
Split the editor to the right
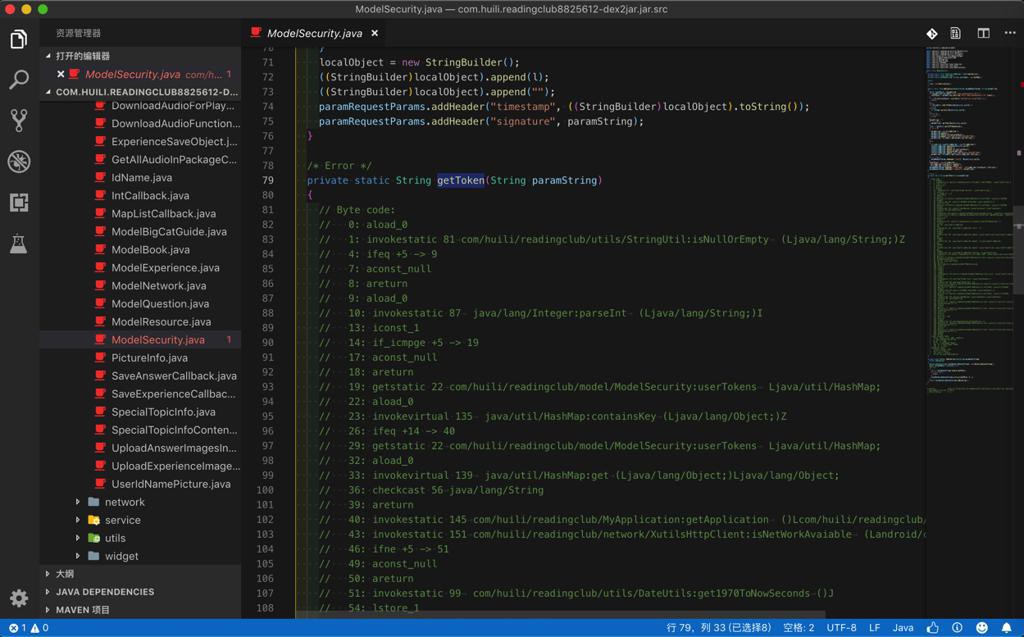(983, 33)
